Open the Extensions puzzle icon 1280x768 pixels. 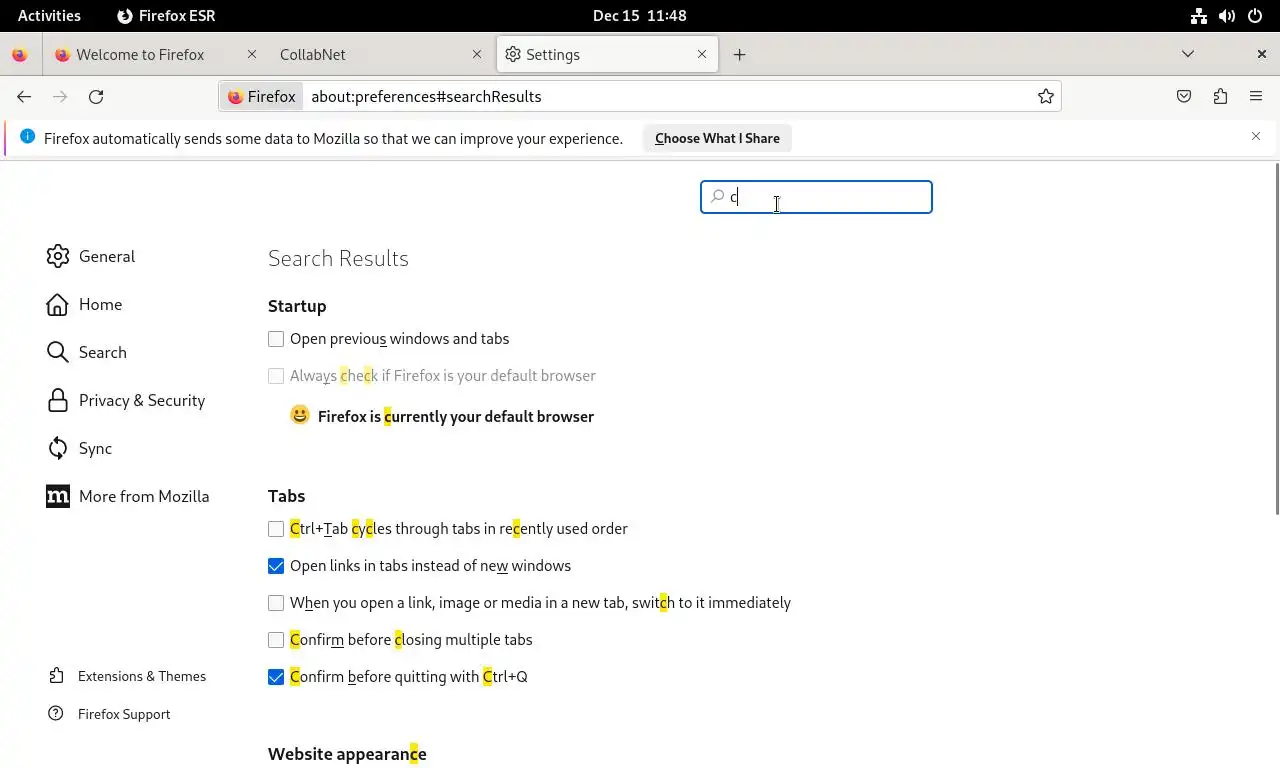pyautogui.click(x=1220, y=97)
